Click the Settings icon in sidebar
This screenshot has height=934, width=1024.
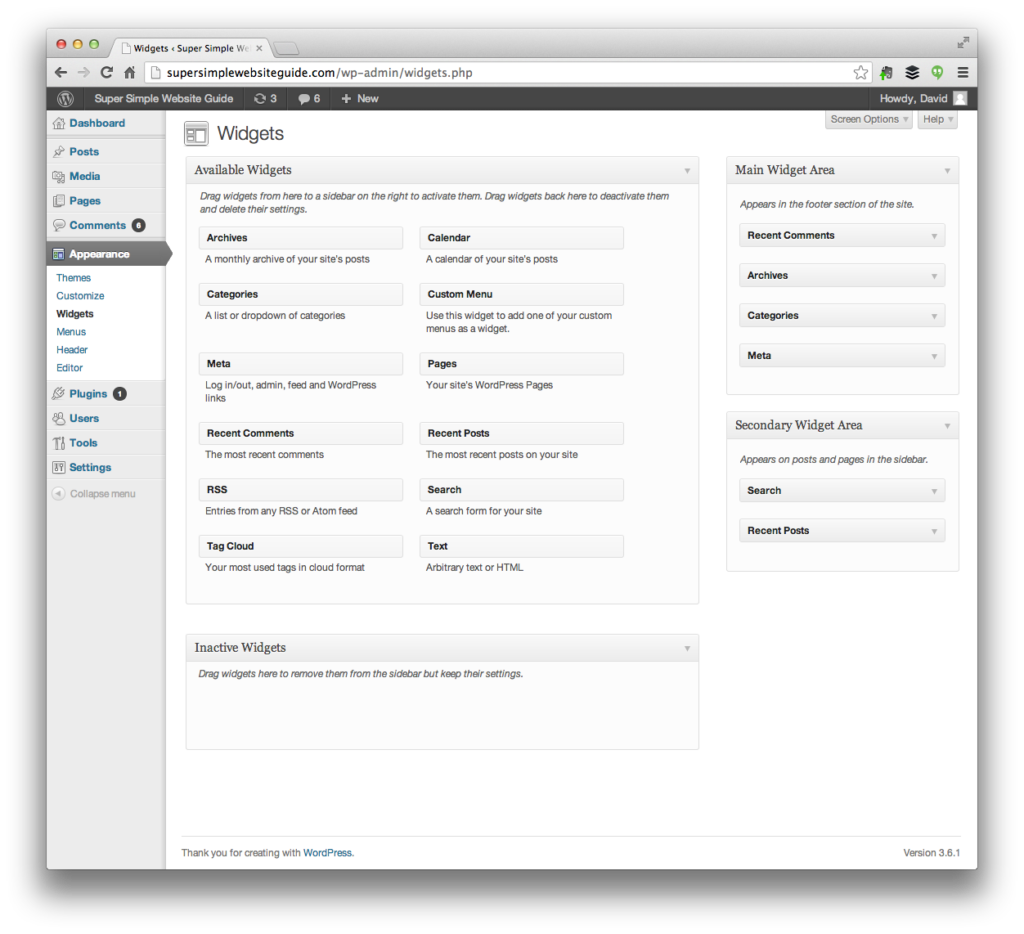59,468
